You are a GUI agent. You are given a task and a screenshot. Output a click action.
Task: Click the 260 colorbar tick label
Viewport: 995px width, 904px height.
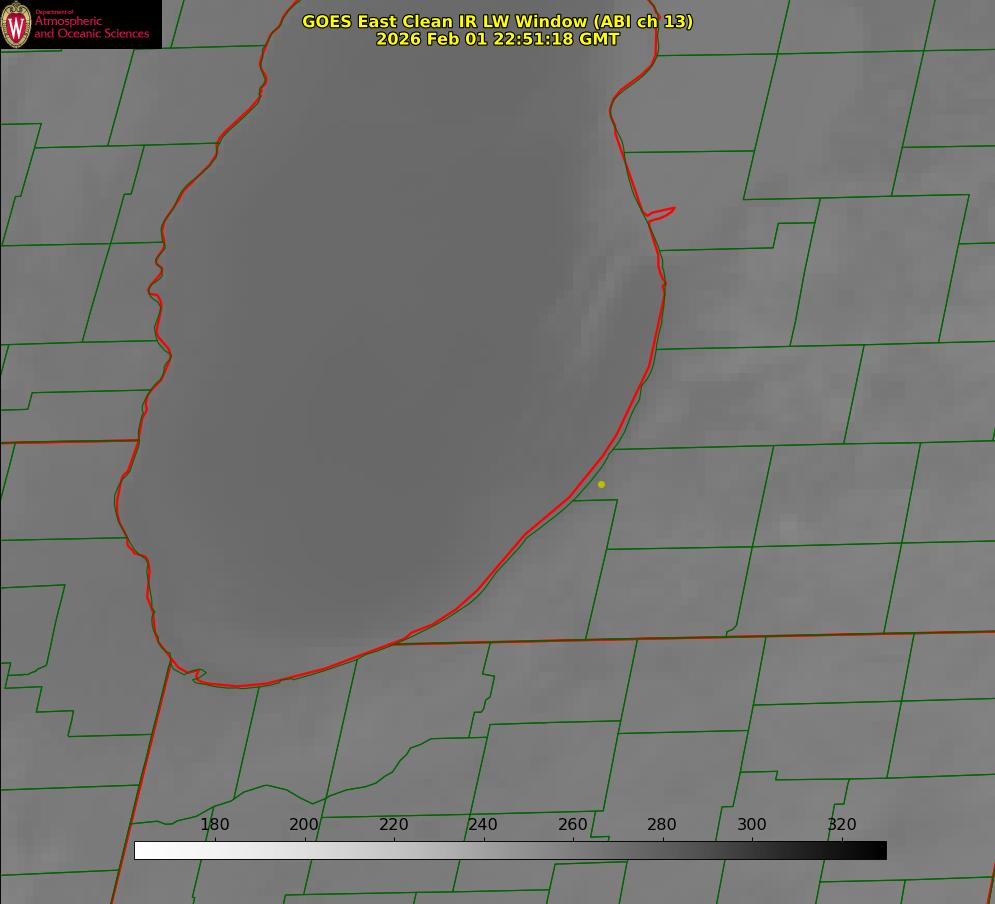point(573,824)
